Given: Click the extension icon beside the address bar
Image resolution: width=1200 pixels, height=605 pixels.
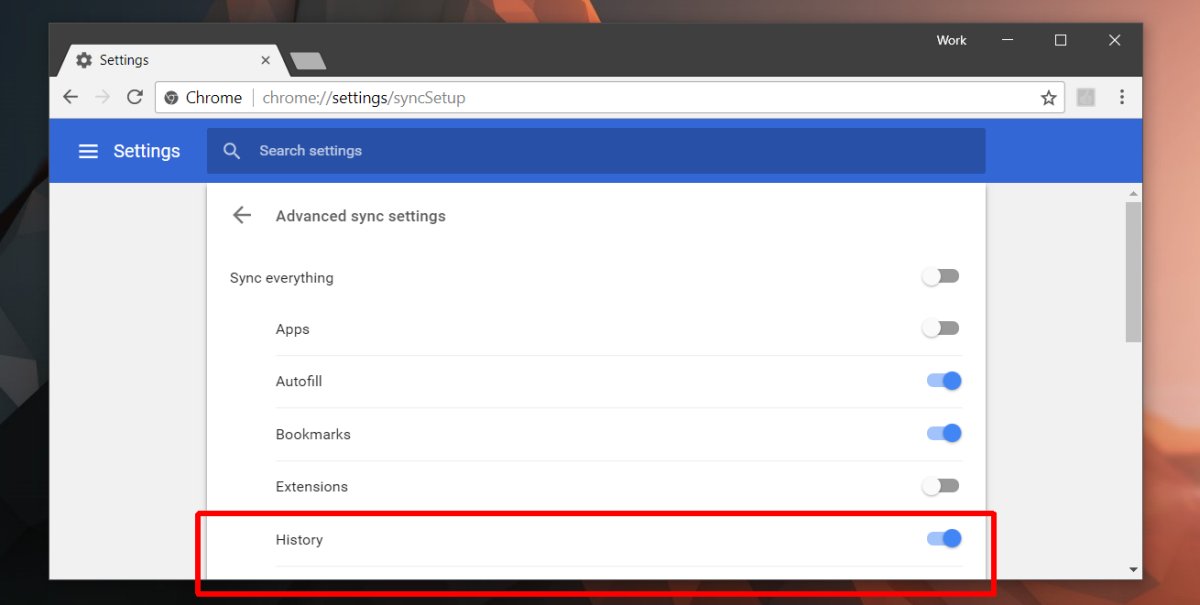Looking at the screenshot, I should click(1085, 97).
